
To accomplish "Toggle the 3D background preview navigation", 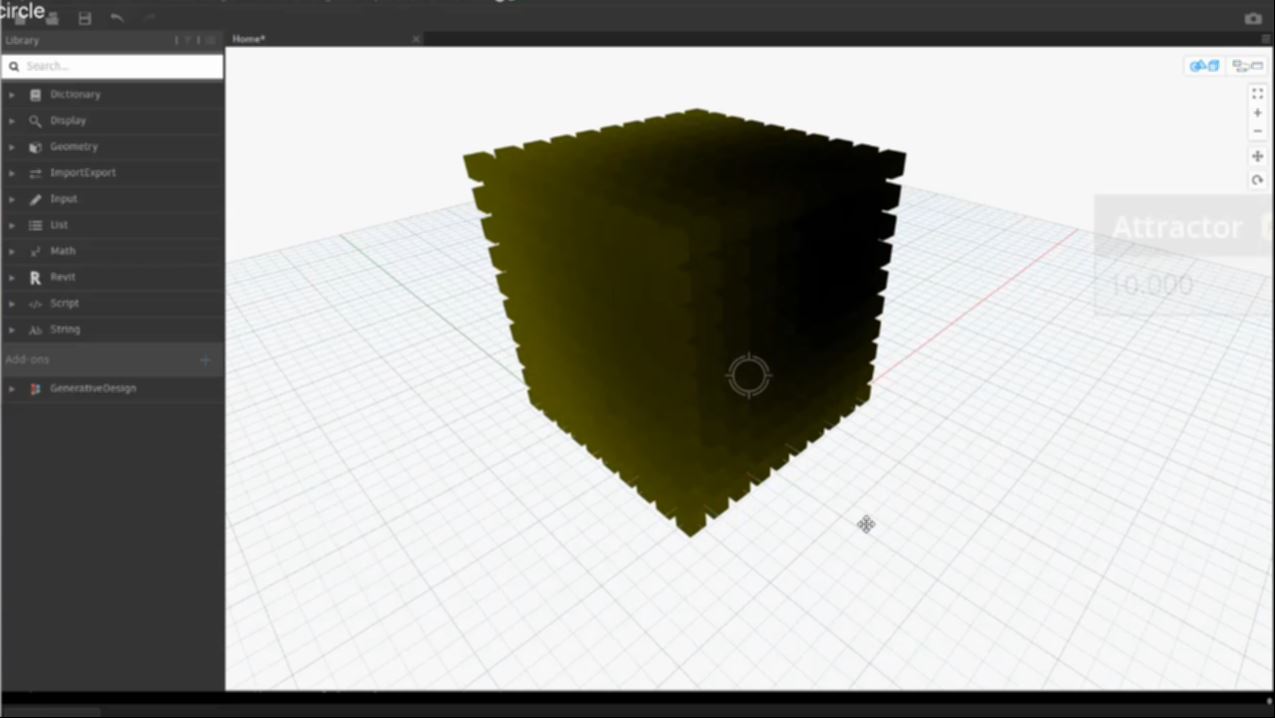I will coord(1204,66).
